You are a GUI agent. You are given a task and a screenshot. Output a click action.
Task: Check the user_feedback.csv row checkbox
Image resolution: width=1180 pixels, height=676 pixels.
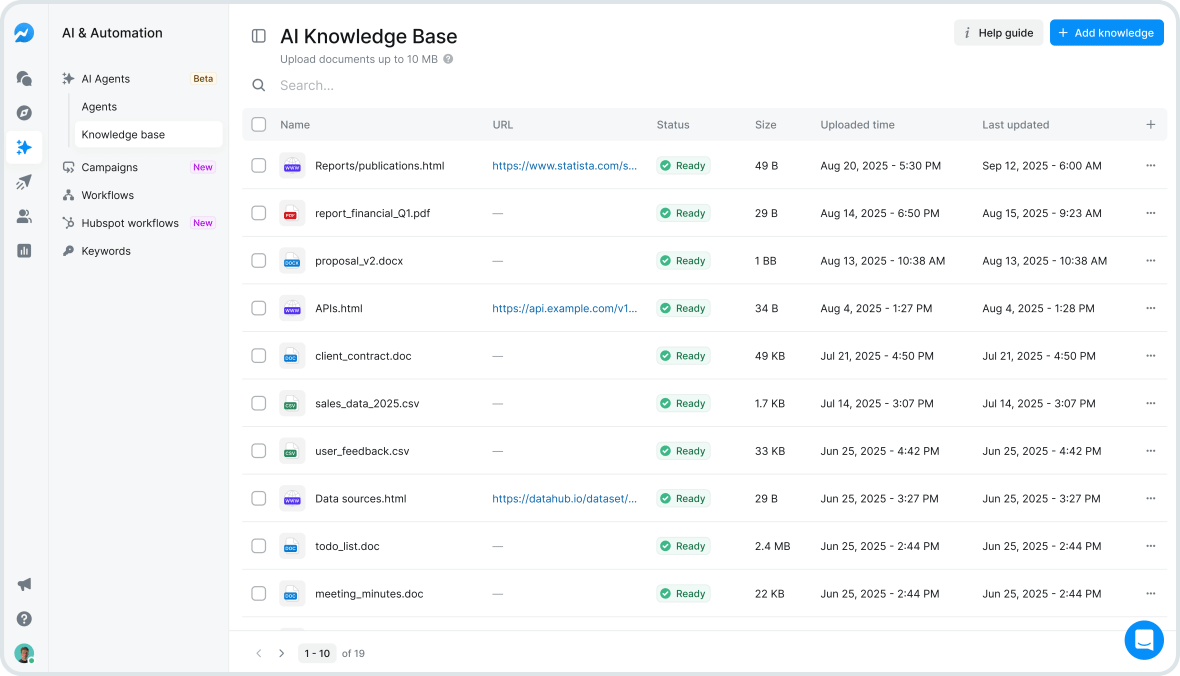(x=259, y=451)
